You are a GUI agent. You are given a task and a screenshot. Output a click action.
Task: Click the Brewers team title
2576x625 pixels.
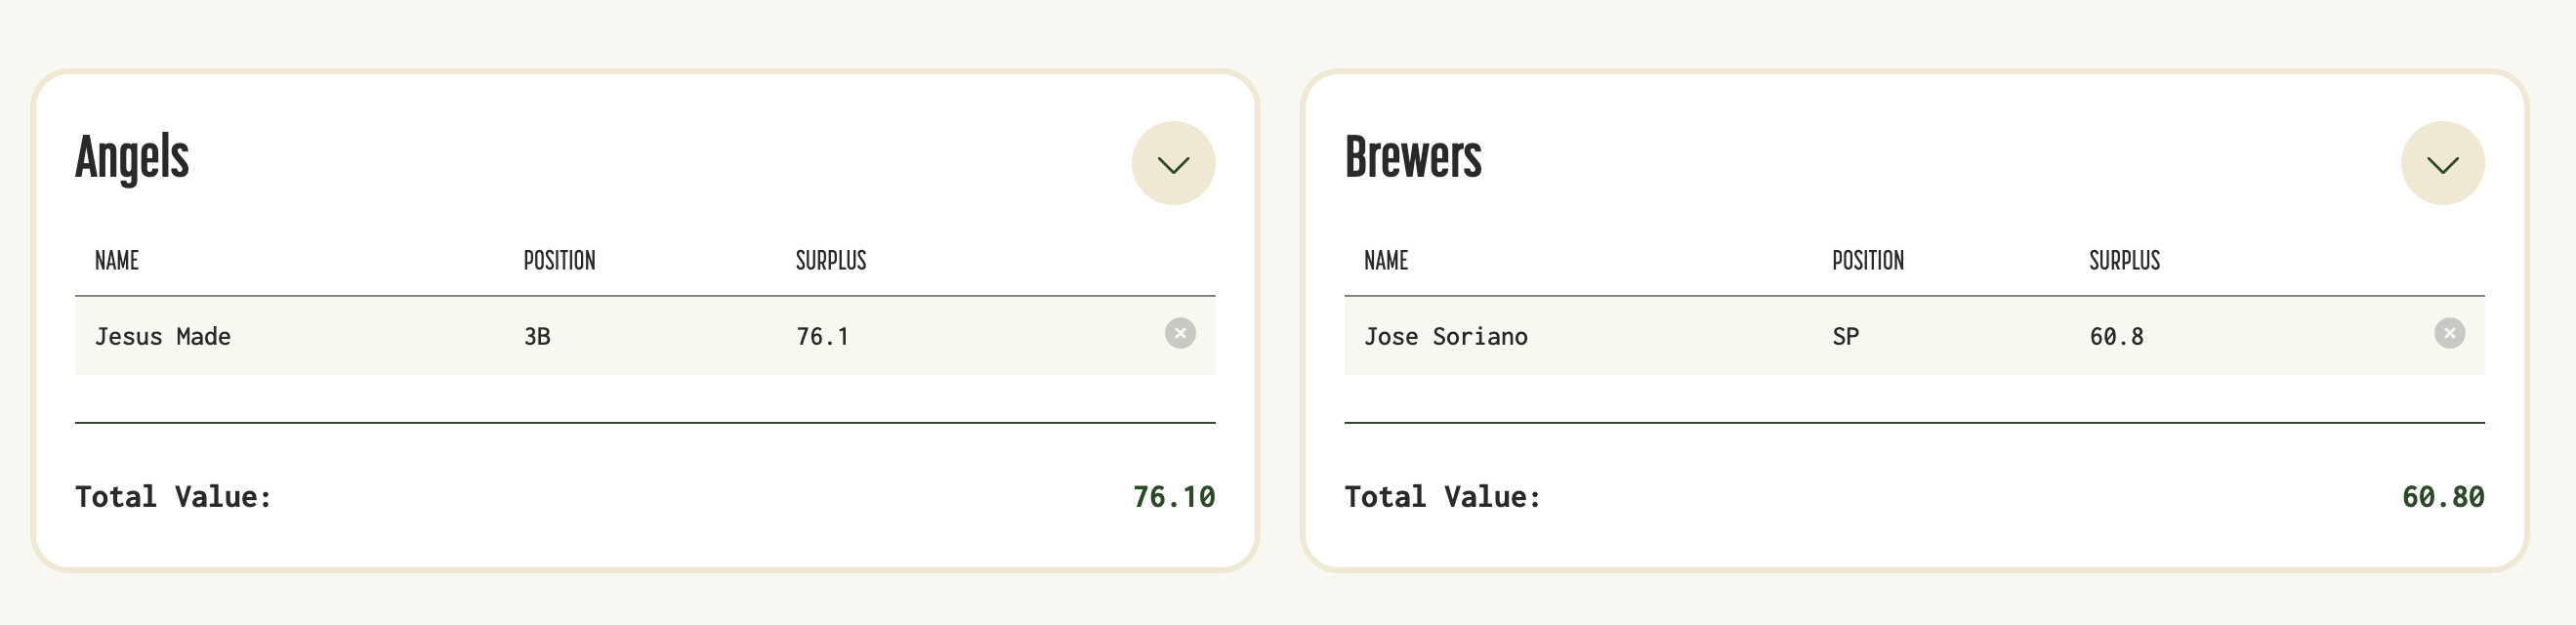[1413, 158]
